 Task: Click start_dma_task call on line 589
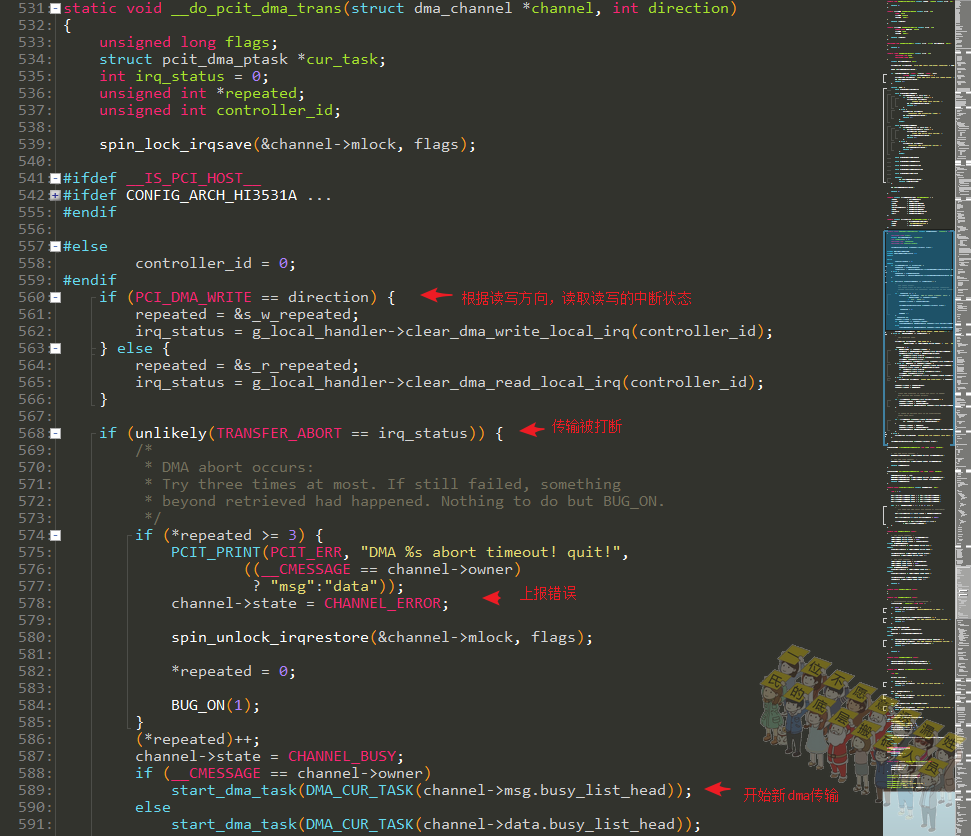[x=234, y=790]
